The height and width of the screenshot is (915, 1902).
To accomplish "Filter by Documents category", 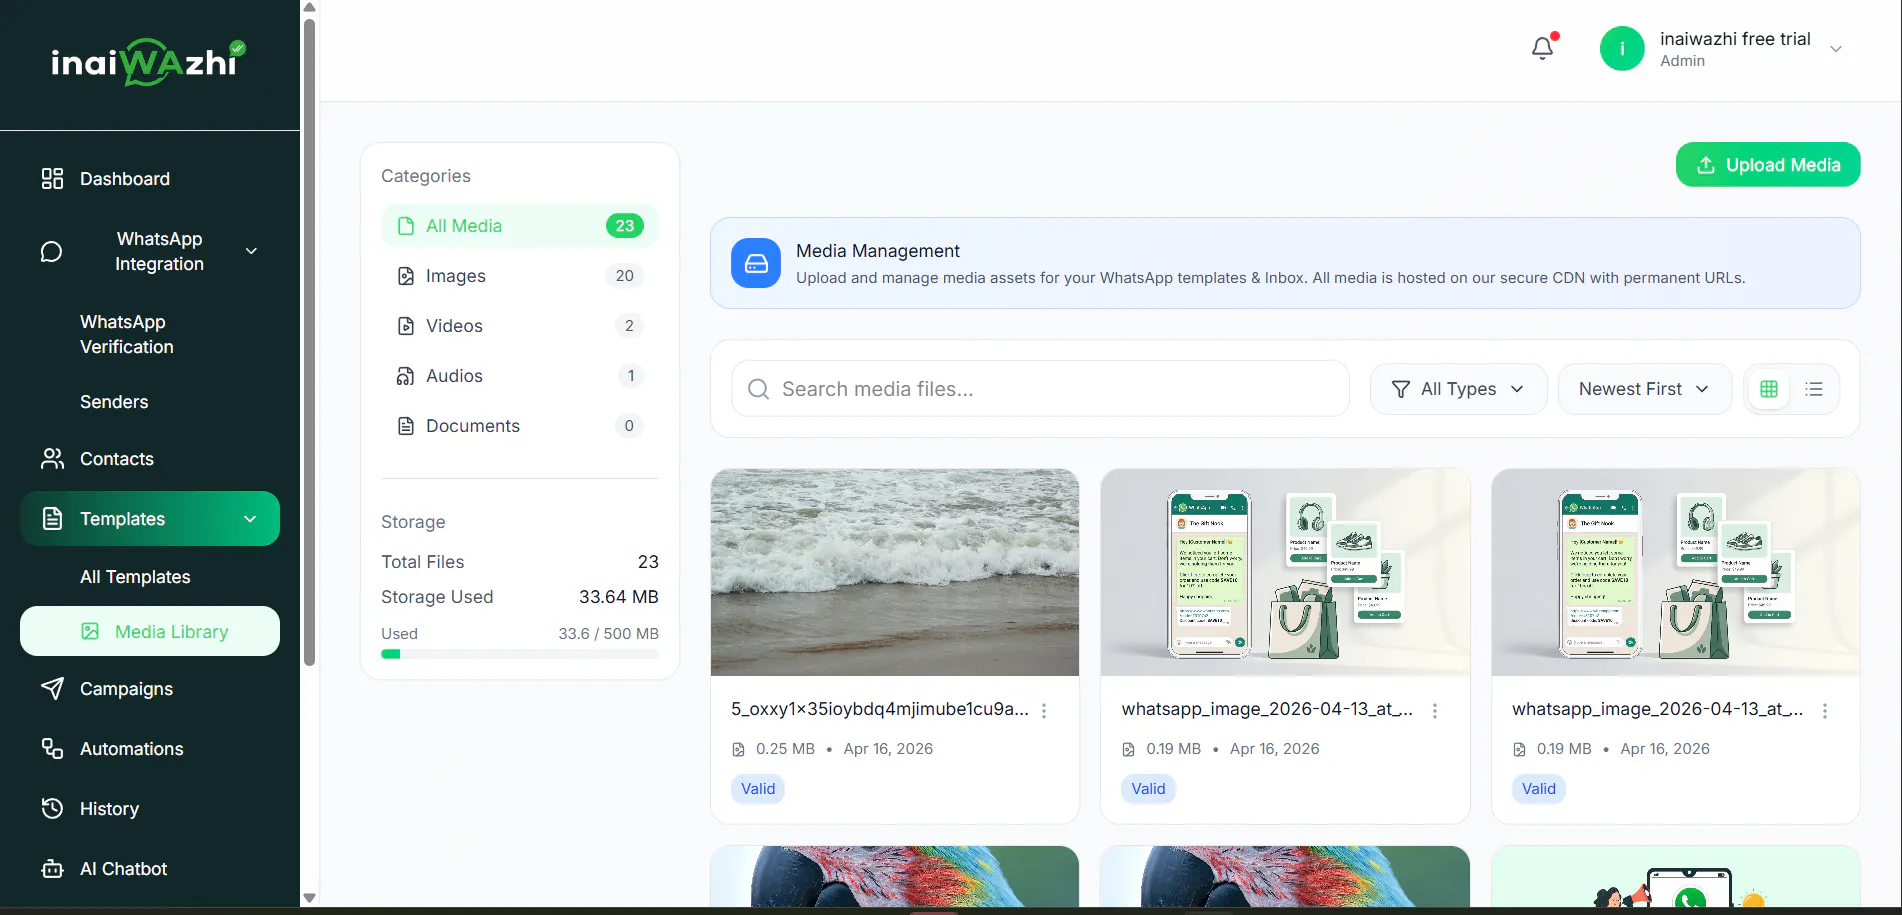I will click(x=520, y=426).
